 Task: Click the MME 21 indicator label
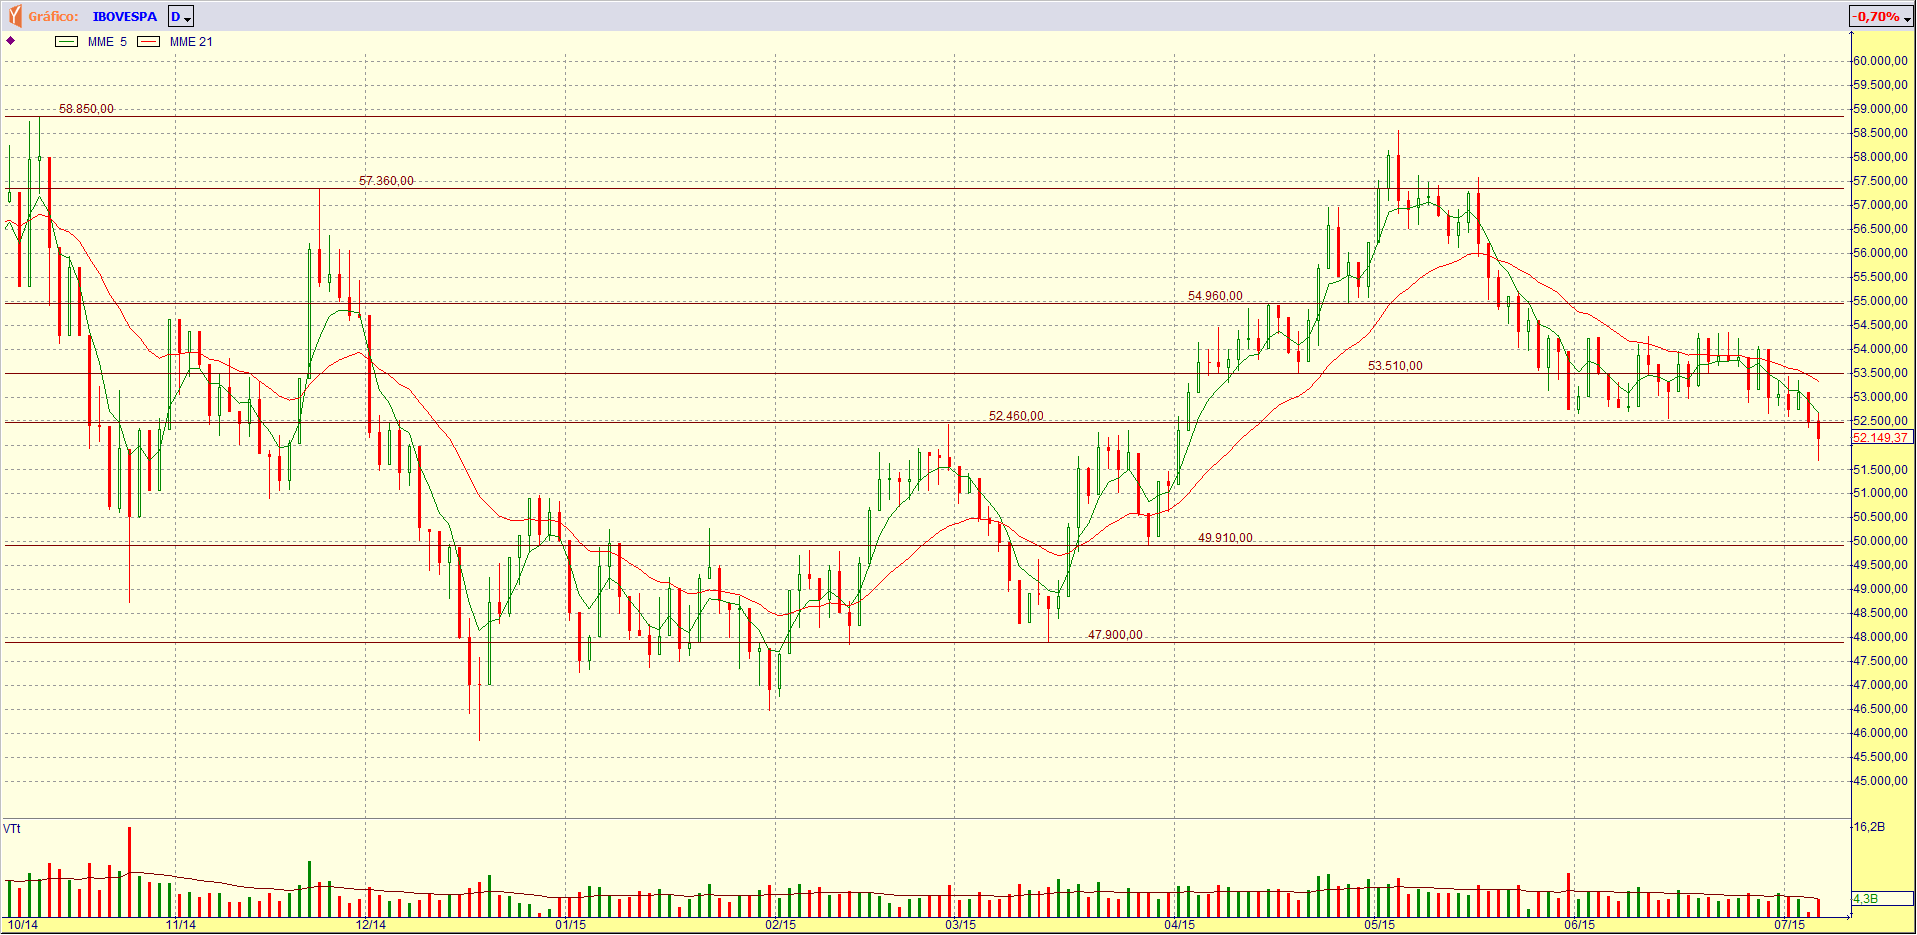[191, 42]
